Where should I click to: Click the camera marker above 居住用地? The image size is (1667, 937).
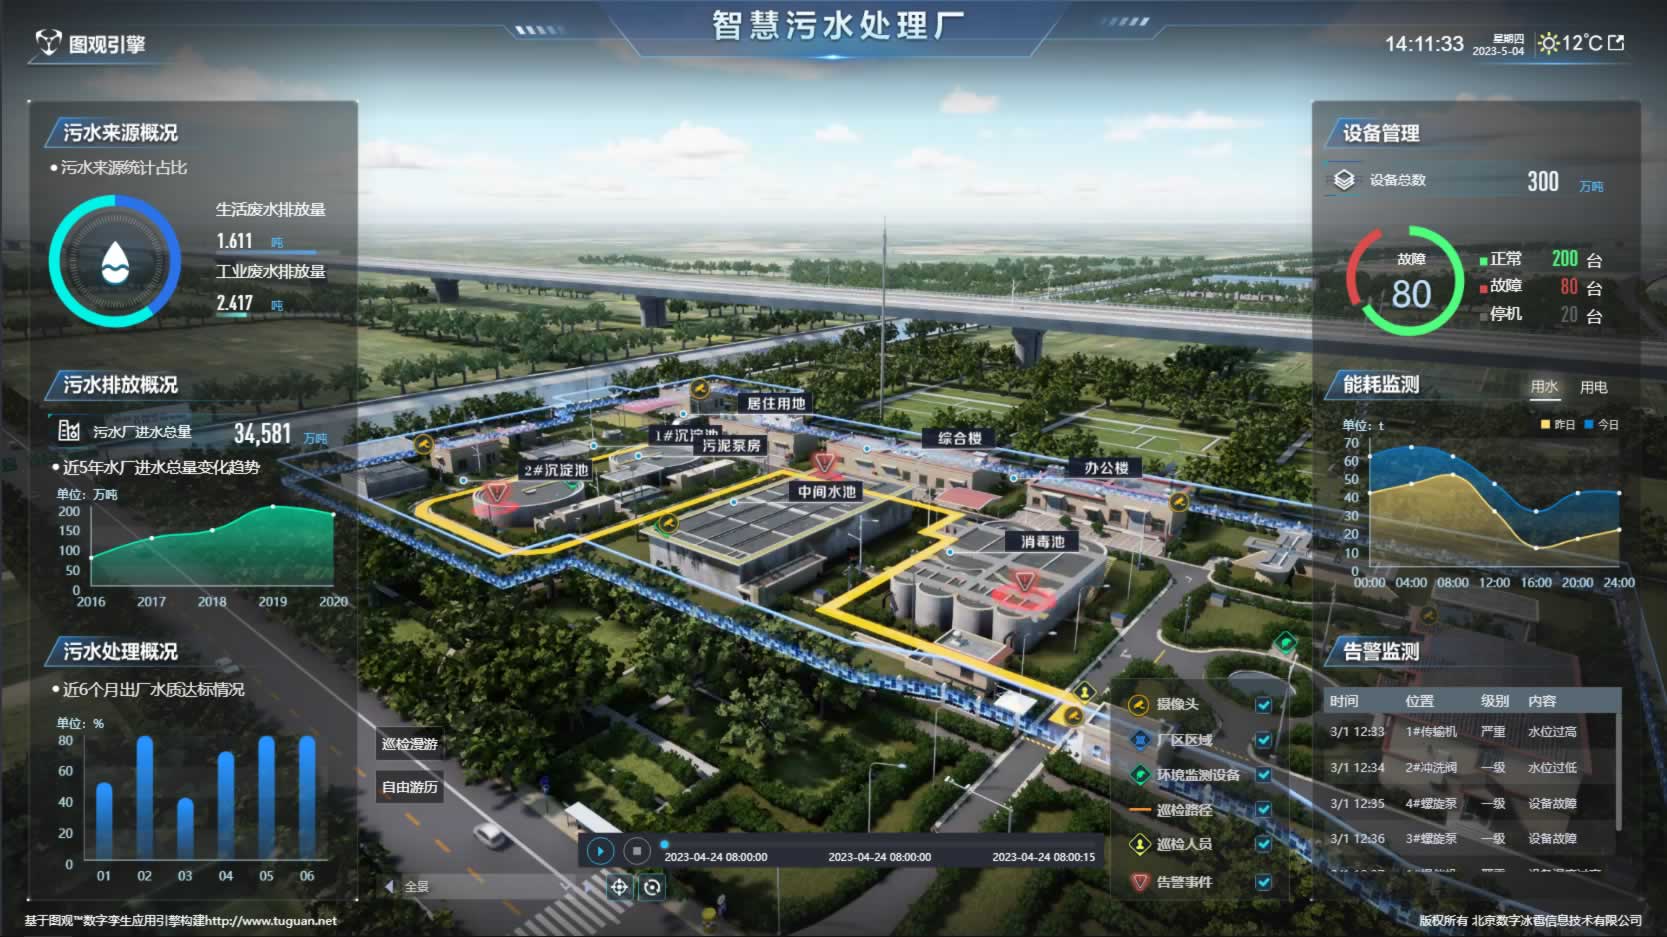pyautogui.click(x=700, y=388)
